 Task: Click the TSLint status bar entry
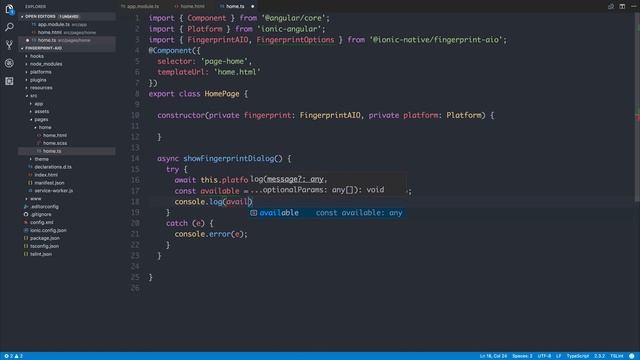click(616, 356)
